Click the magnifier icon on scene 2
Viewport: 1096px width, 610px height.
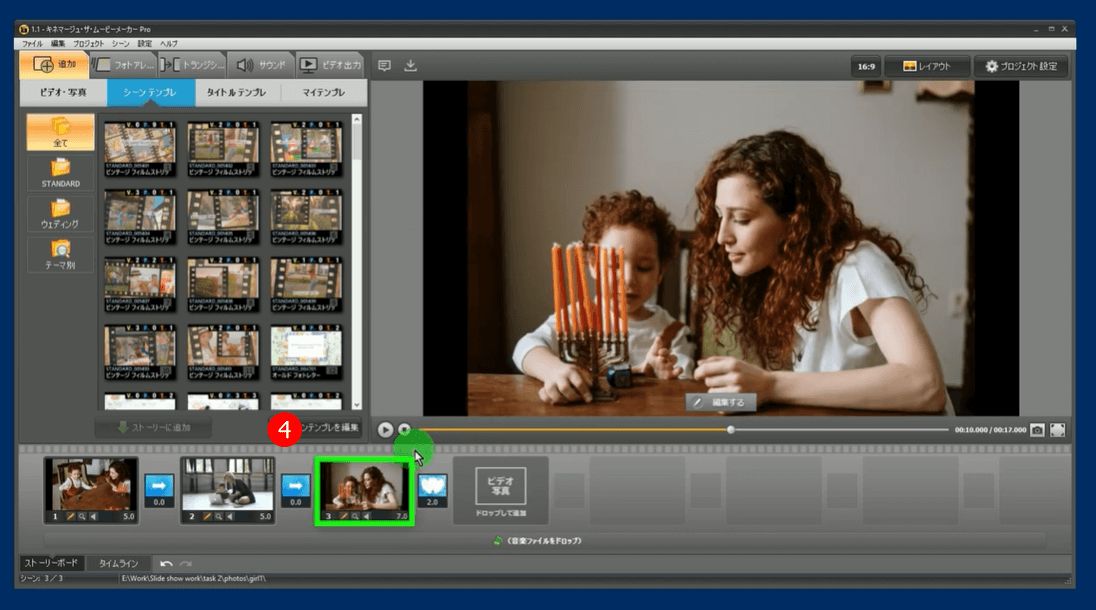219,516
